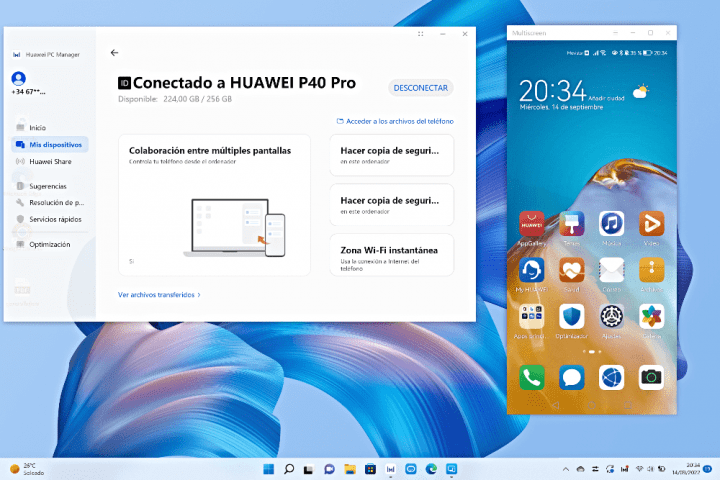The width and height of the screenshot is (720, 480).
Task: Open Windows taskbar search
Action: [x=289, y=469]
